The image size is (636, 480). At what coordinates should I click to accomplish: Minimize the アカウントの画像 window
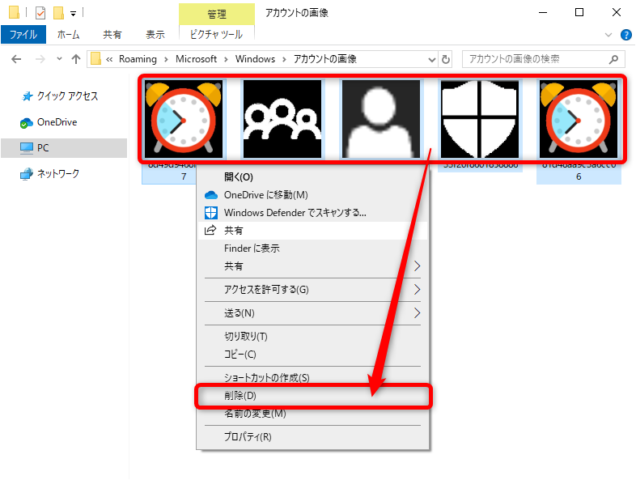pyautogui.click(x=543, y=13)
